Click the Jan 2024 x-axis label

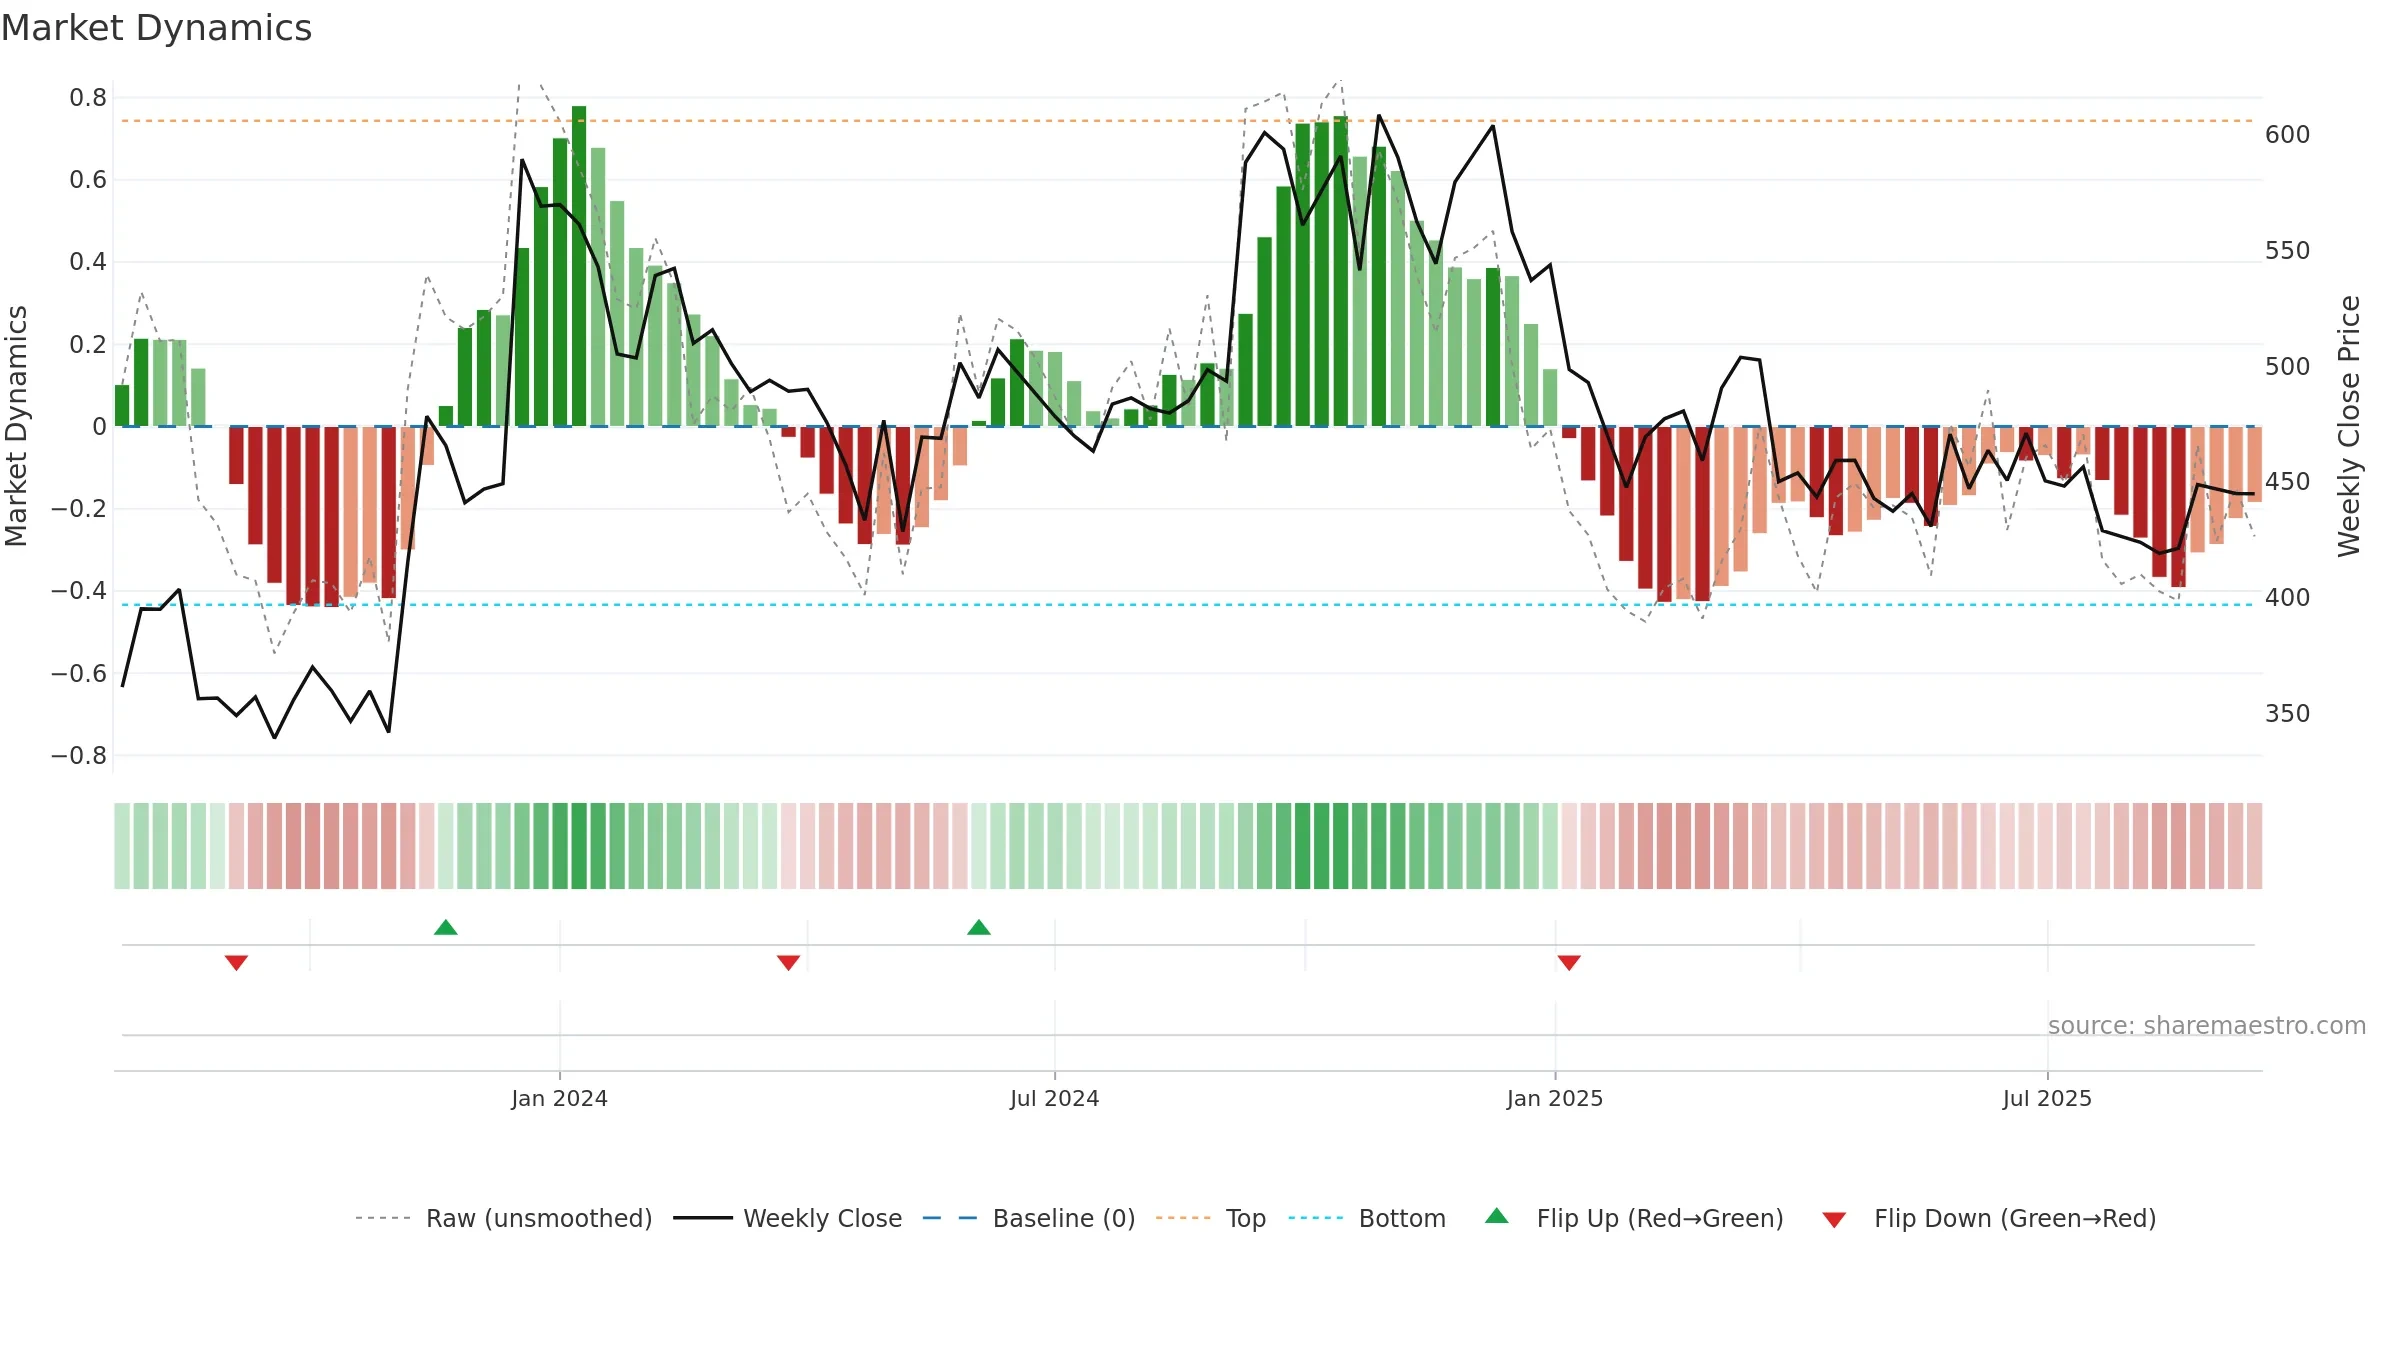[x=559, y=1098]
